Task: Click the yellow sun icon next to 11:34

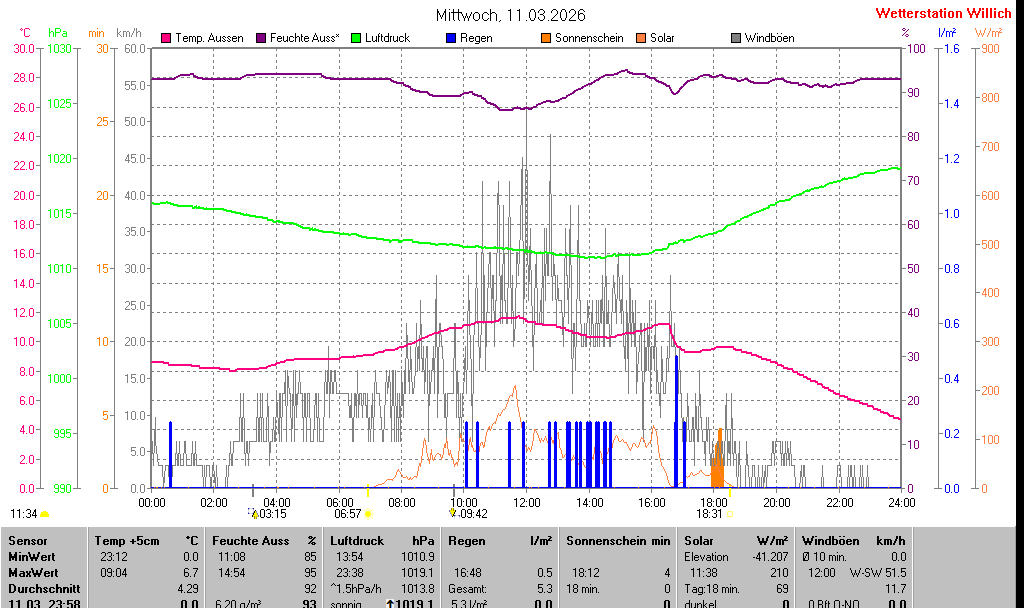Action: click(45, 514)
